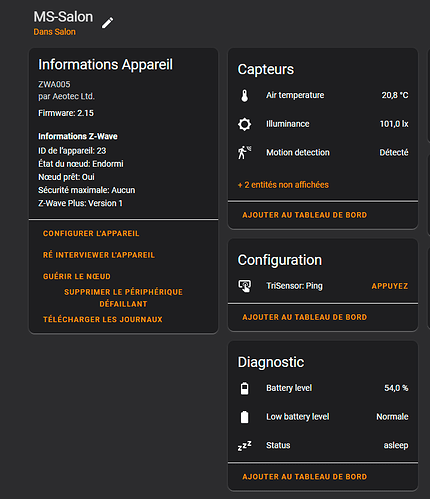The image size is (430, 499).
Task: Click the Motion detection walking icon
Action: 245,153
